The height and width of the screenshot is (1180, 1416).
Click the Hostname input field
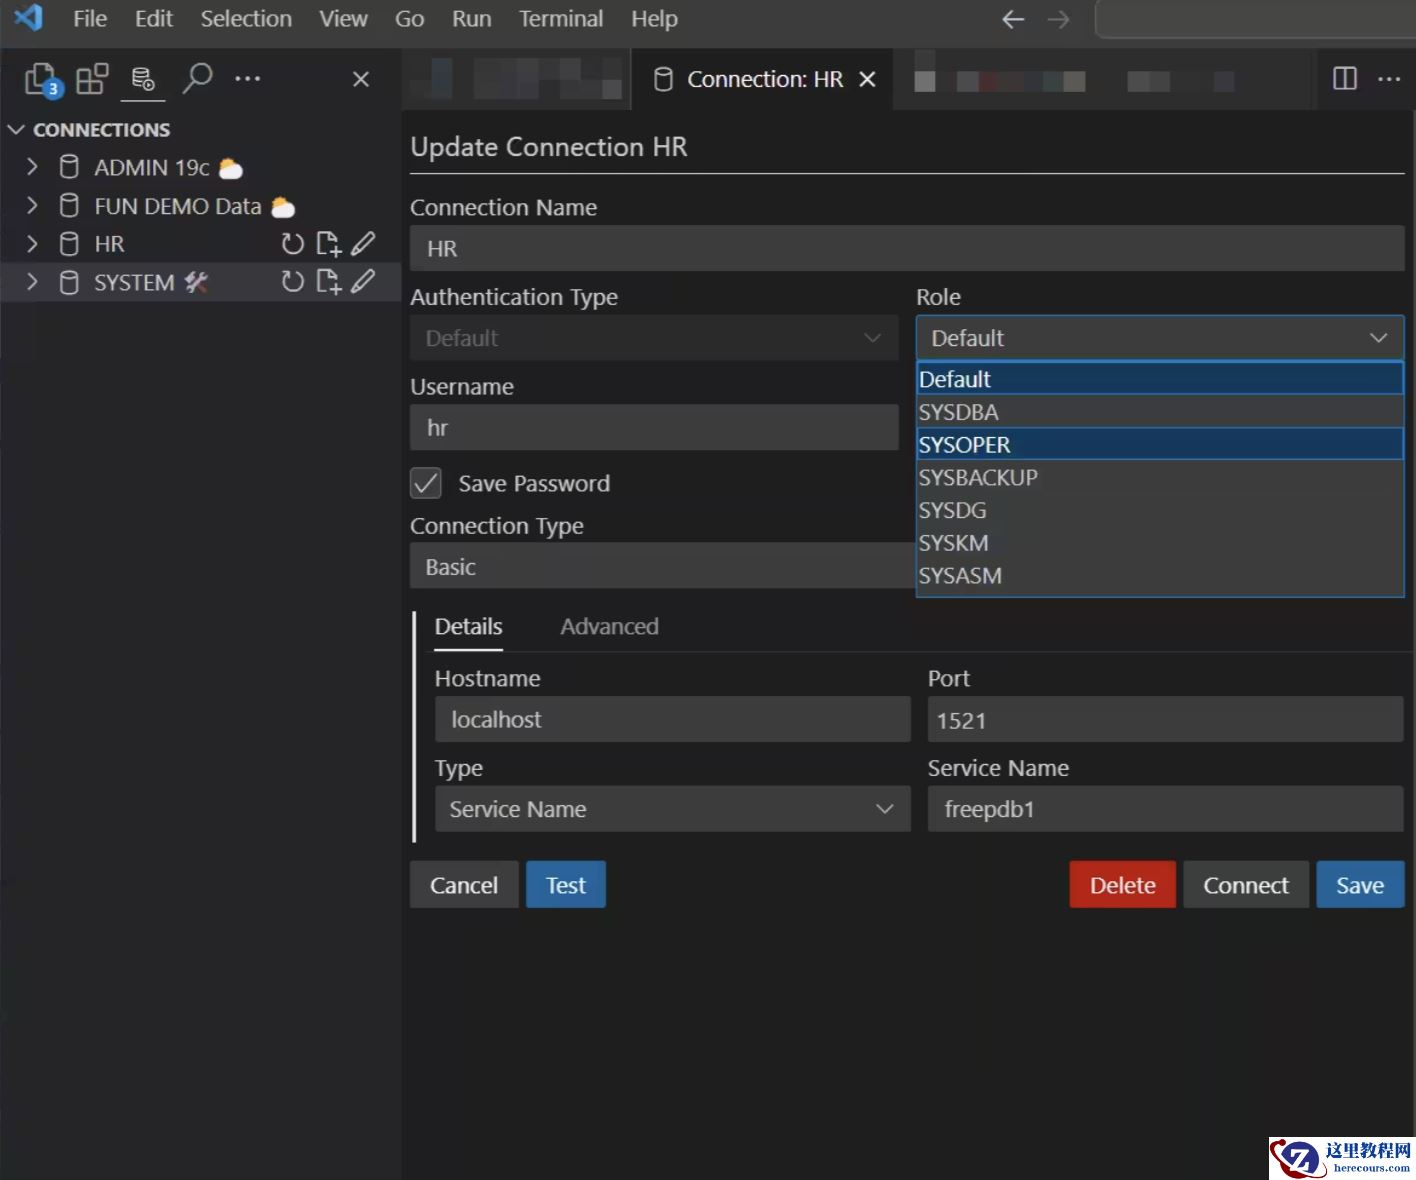click(x=672, y=720)
